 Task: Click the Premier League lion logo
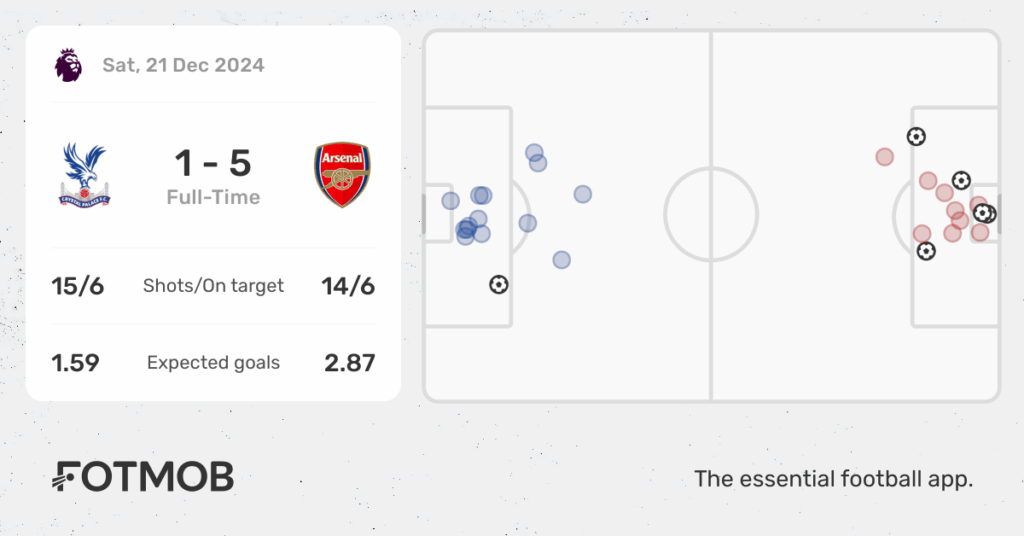pyautogui.click(x=68, y=65)
